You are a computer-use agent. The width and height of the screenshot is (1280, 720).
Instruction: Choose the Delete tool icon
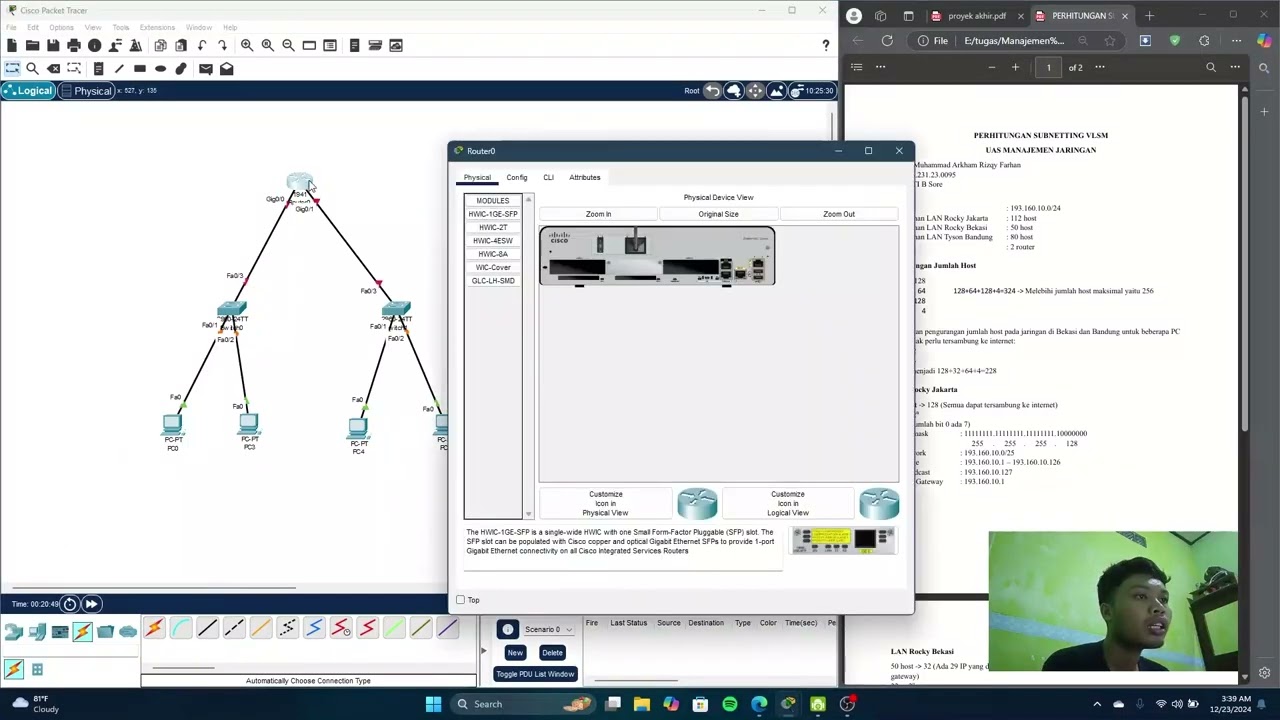(53, 68)
